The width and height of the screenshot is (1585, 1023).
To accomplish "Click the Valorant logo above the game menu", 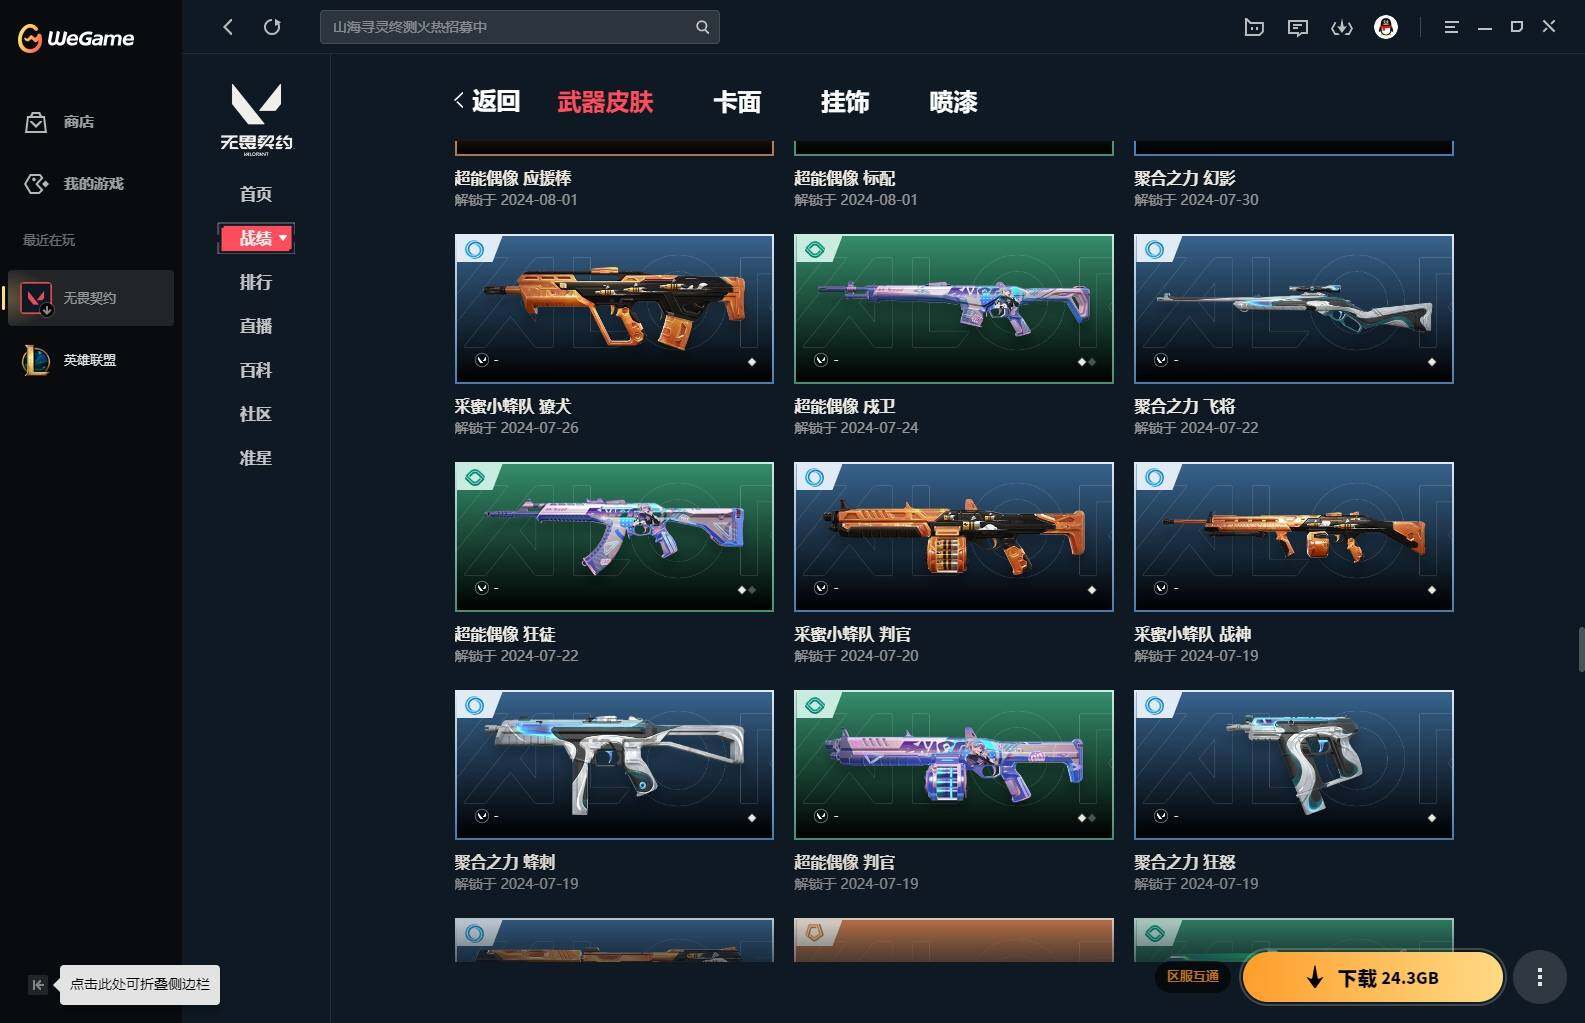I will 256,119.
